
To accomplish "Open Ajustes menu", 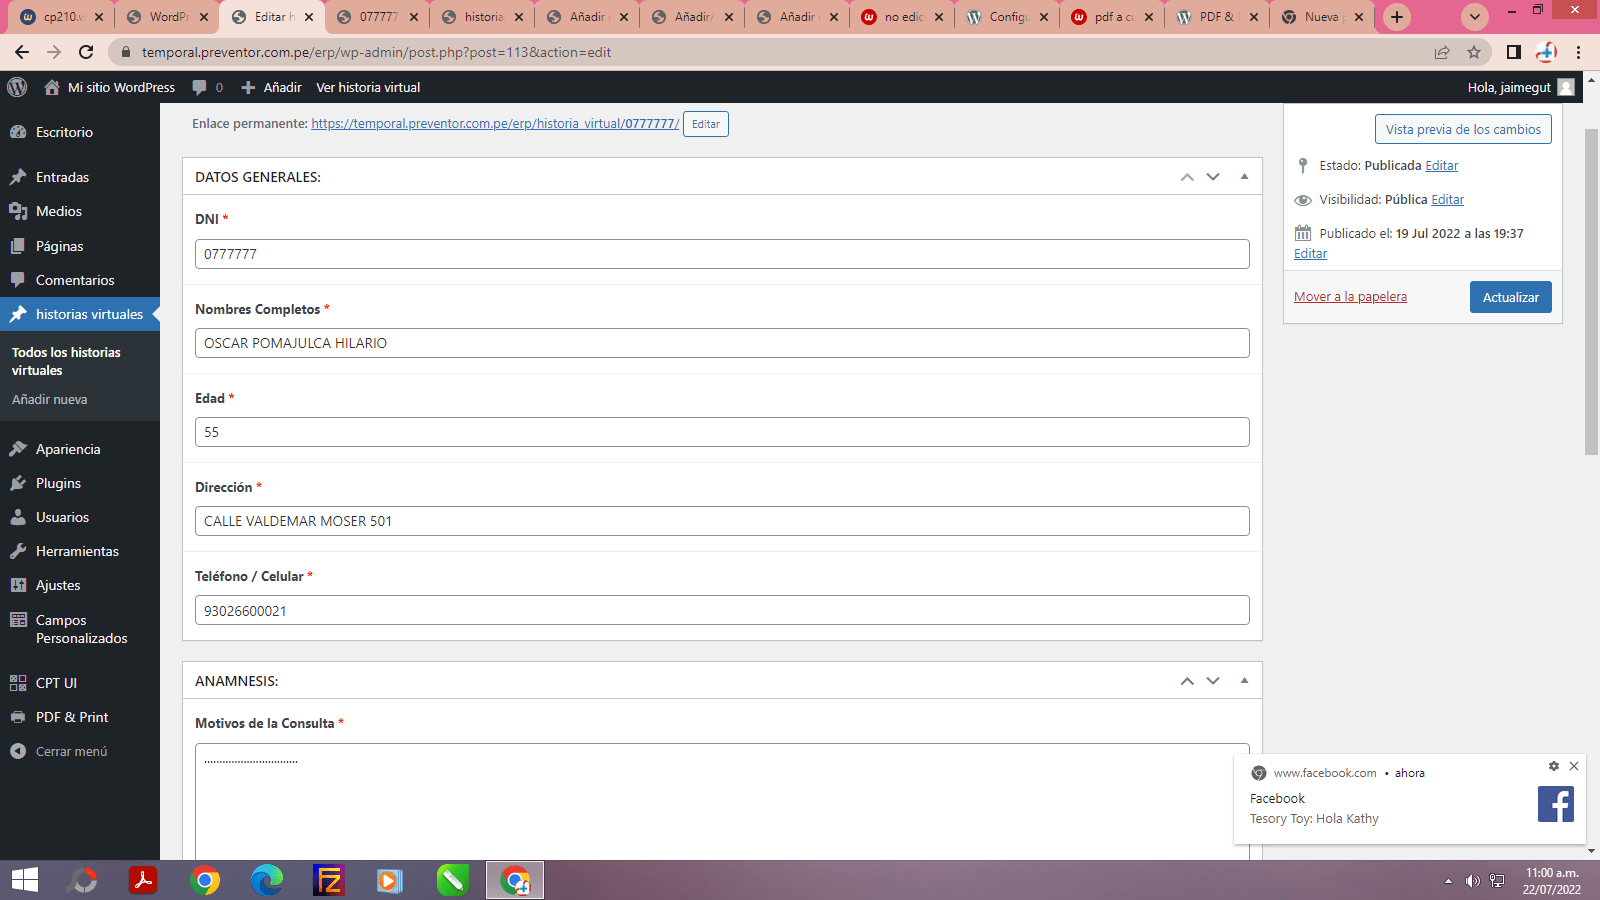I will tap(58, 585).
